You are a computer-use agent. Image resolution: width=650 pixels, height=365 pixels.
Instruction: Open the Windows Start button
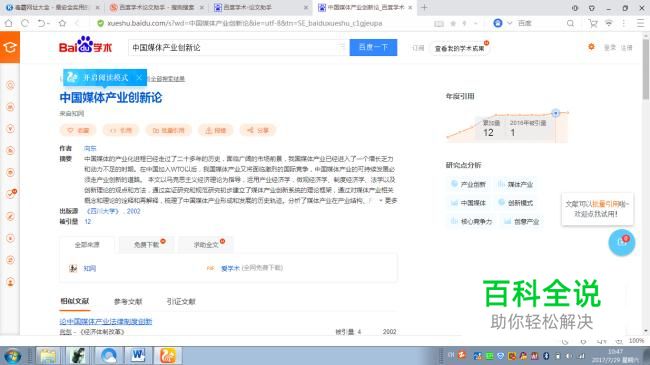(12, 356)
